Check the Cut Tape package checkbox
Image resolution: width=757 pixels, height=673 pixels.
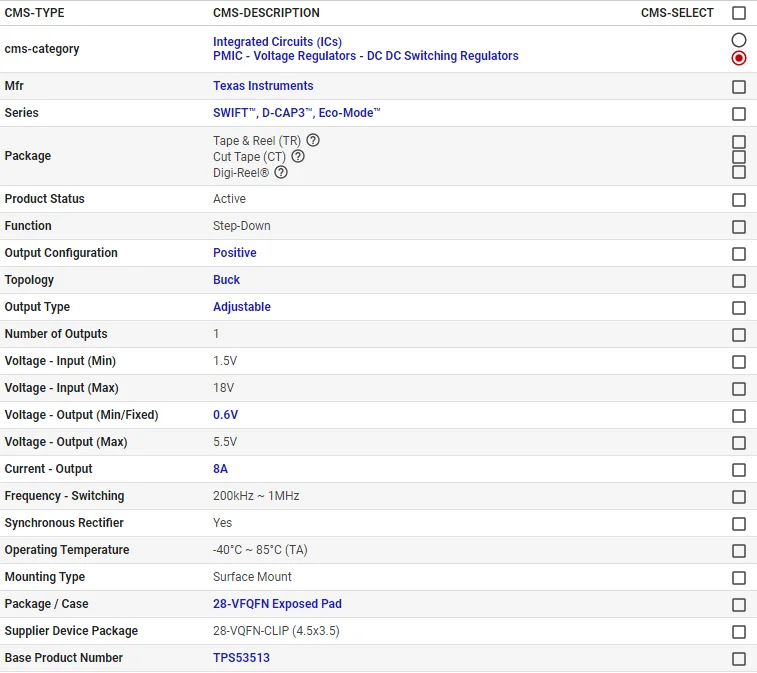click(739, 157)
